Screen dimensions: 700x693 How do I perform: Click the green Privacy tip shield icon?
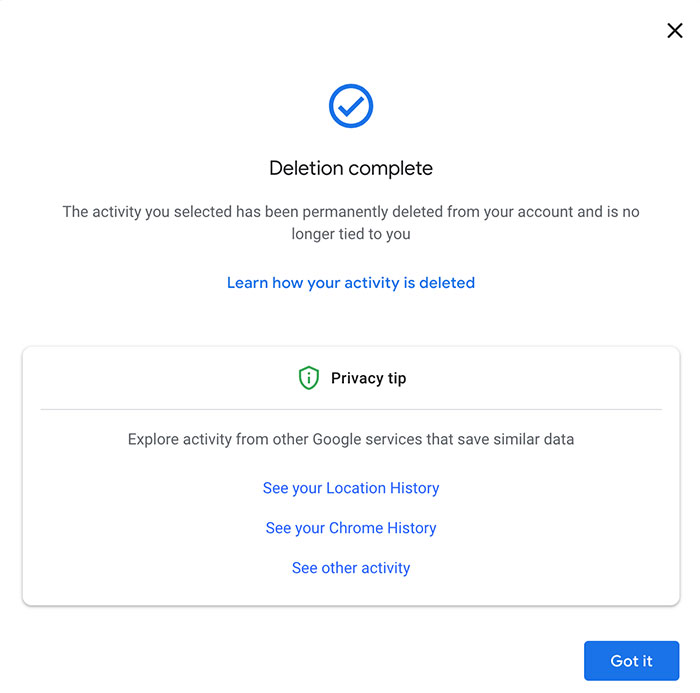point(309,378)
